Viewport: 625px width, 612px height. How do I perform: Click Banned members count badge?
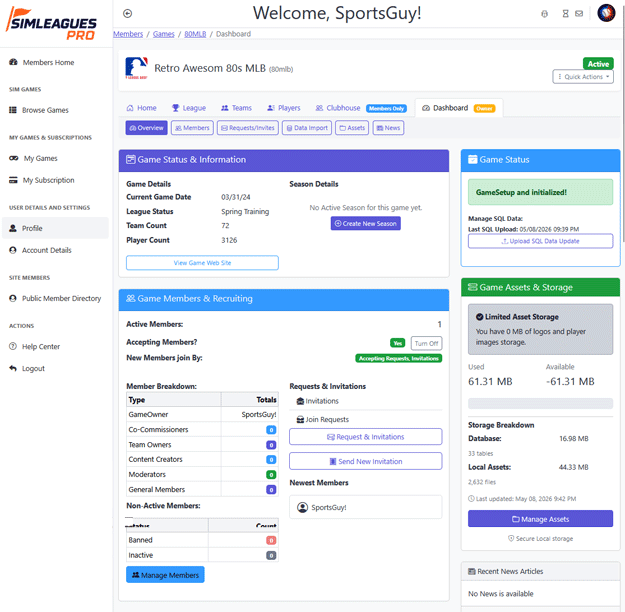point(271,540)
